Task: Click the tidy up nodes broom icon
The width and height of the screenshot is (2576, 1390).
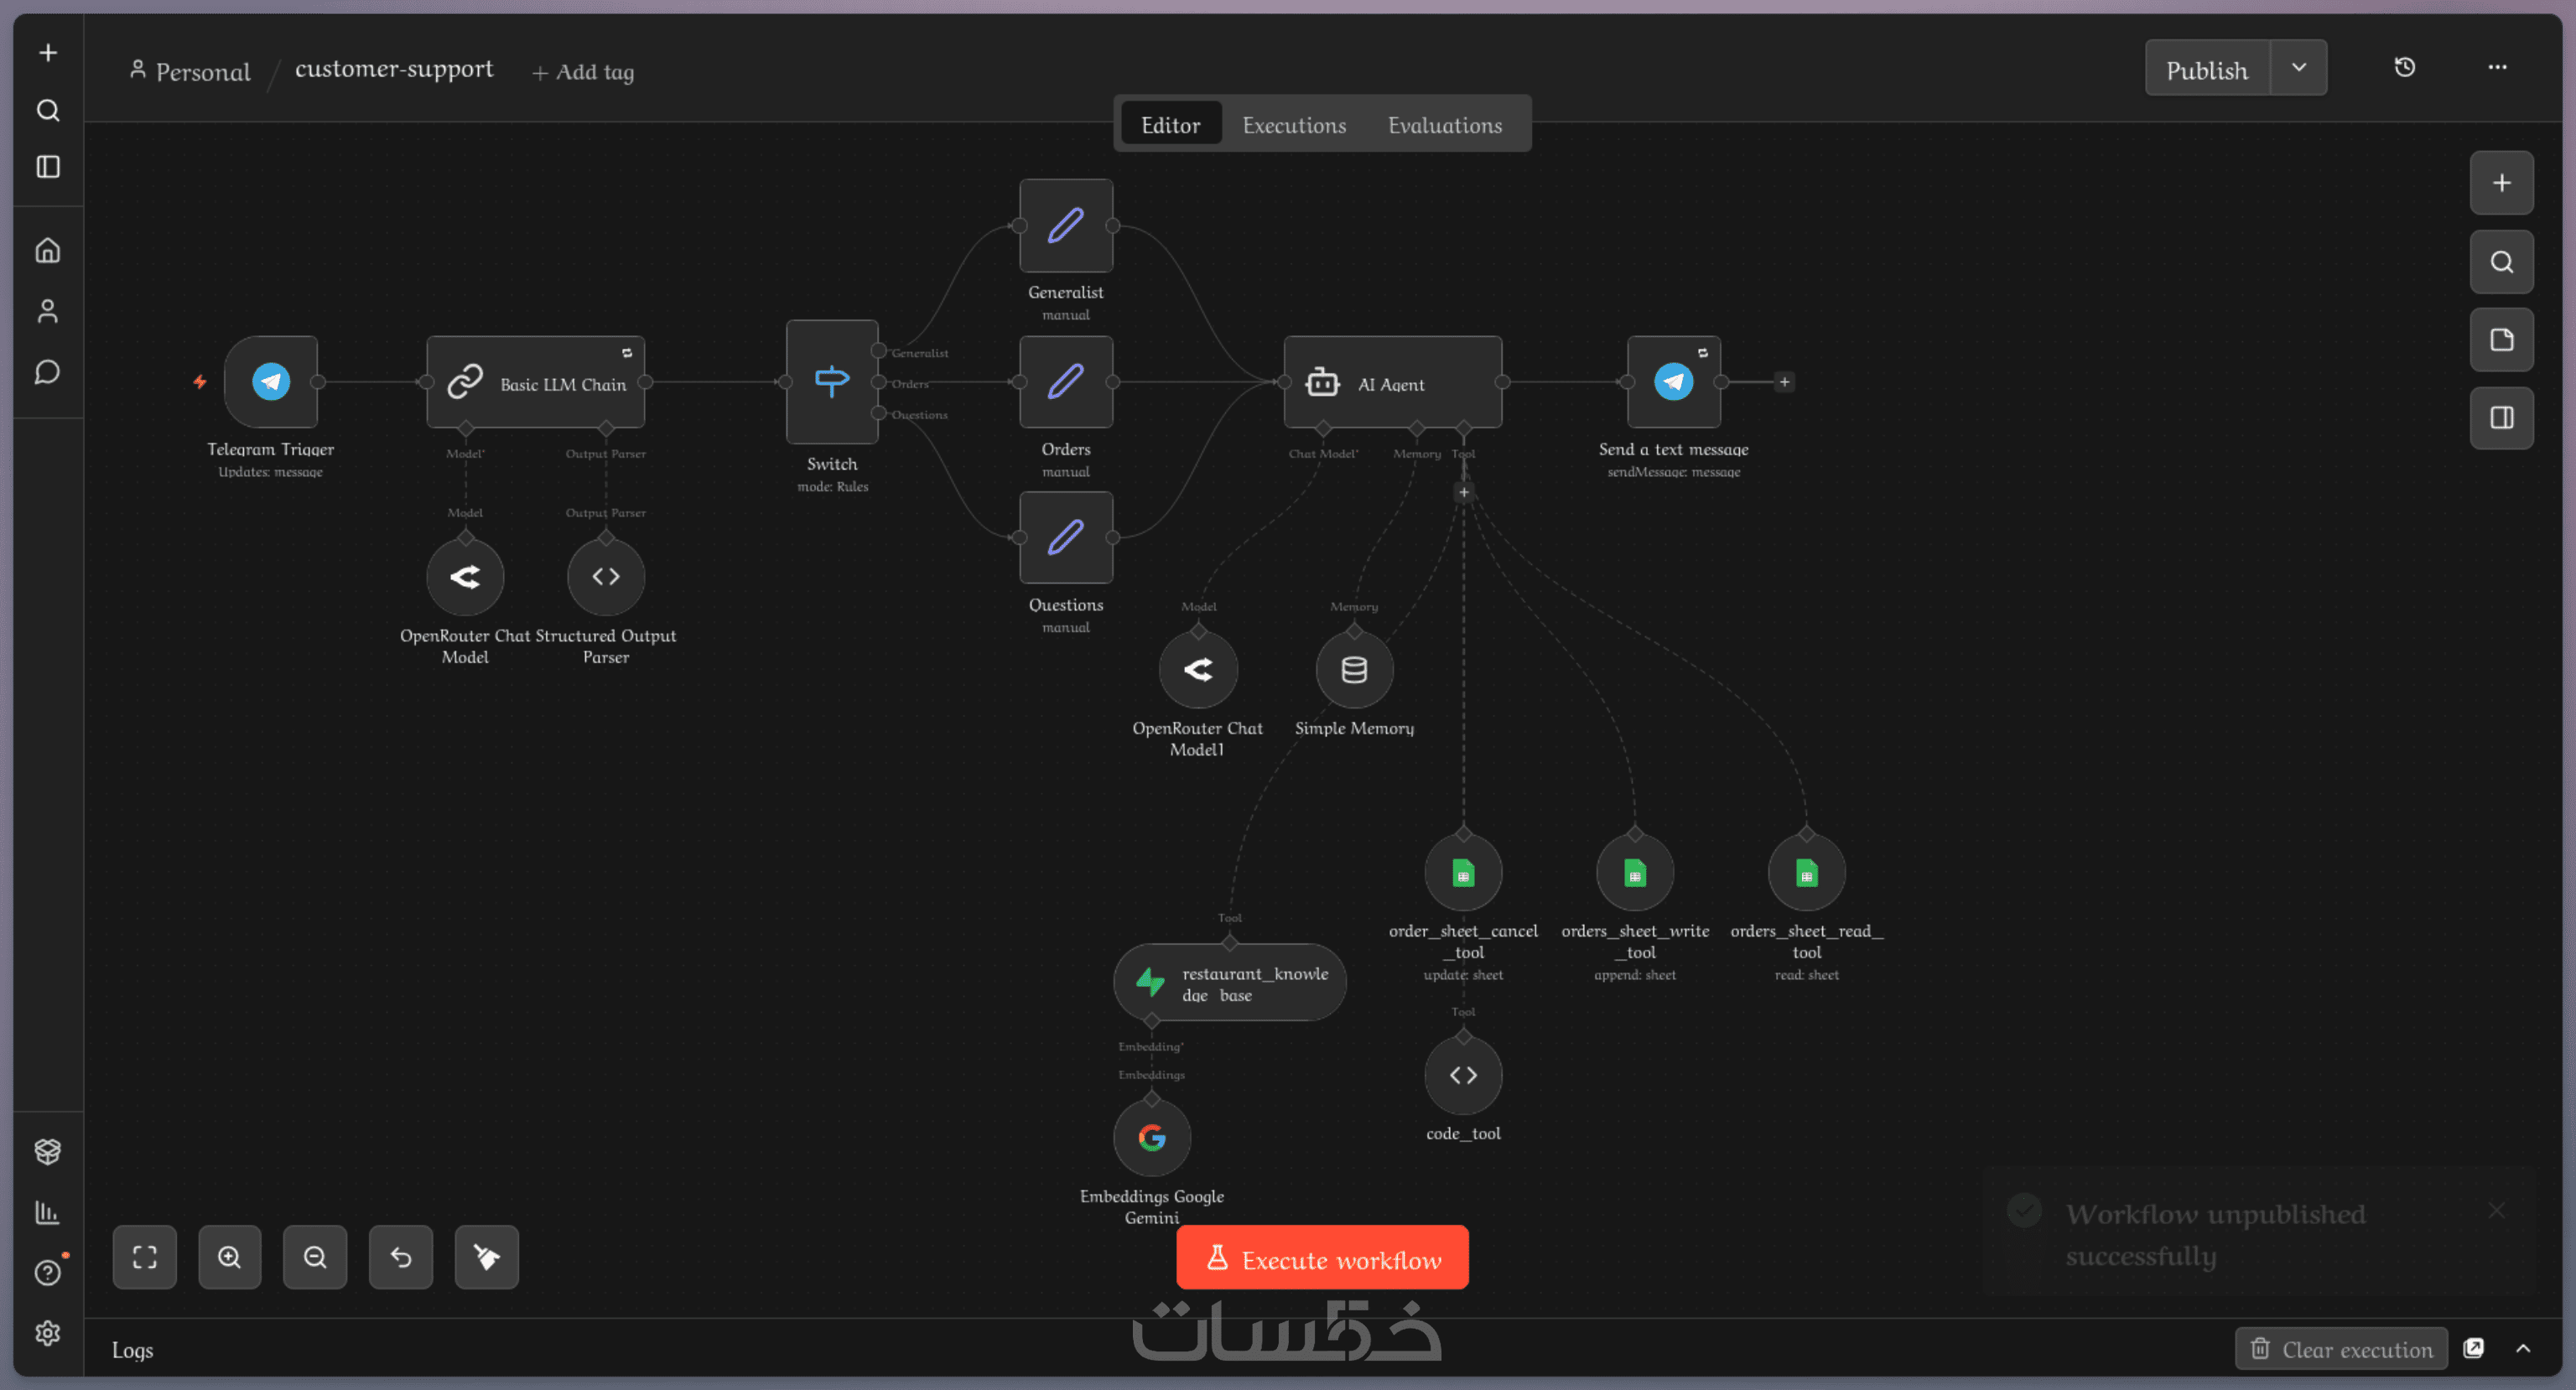Action: [486, 1257]
